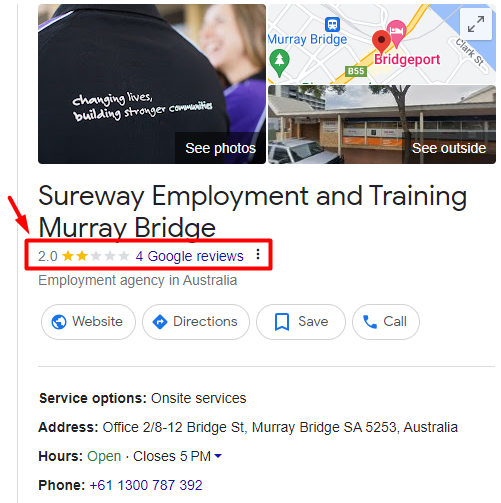
Task: Open the three-dot options beside reviews
Action: pyautogui.click(x=258, y=255)
